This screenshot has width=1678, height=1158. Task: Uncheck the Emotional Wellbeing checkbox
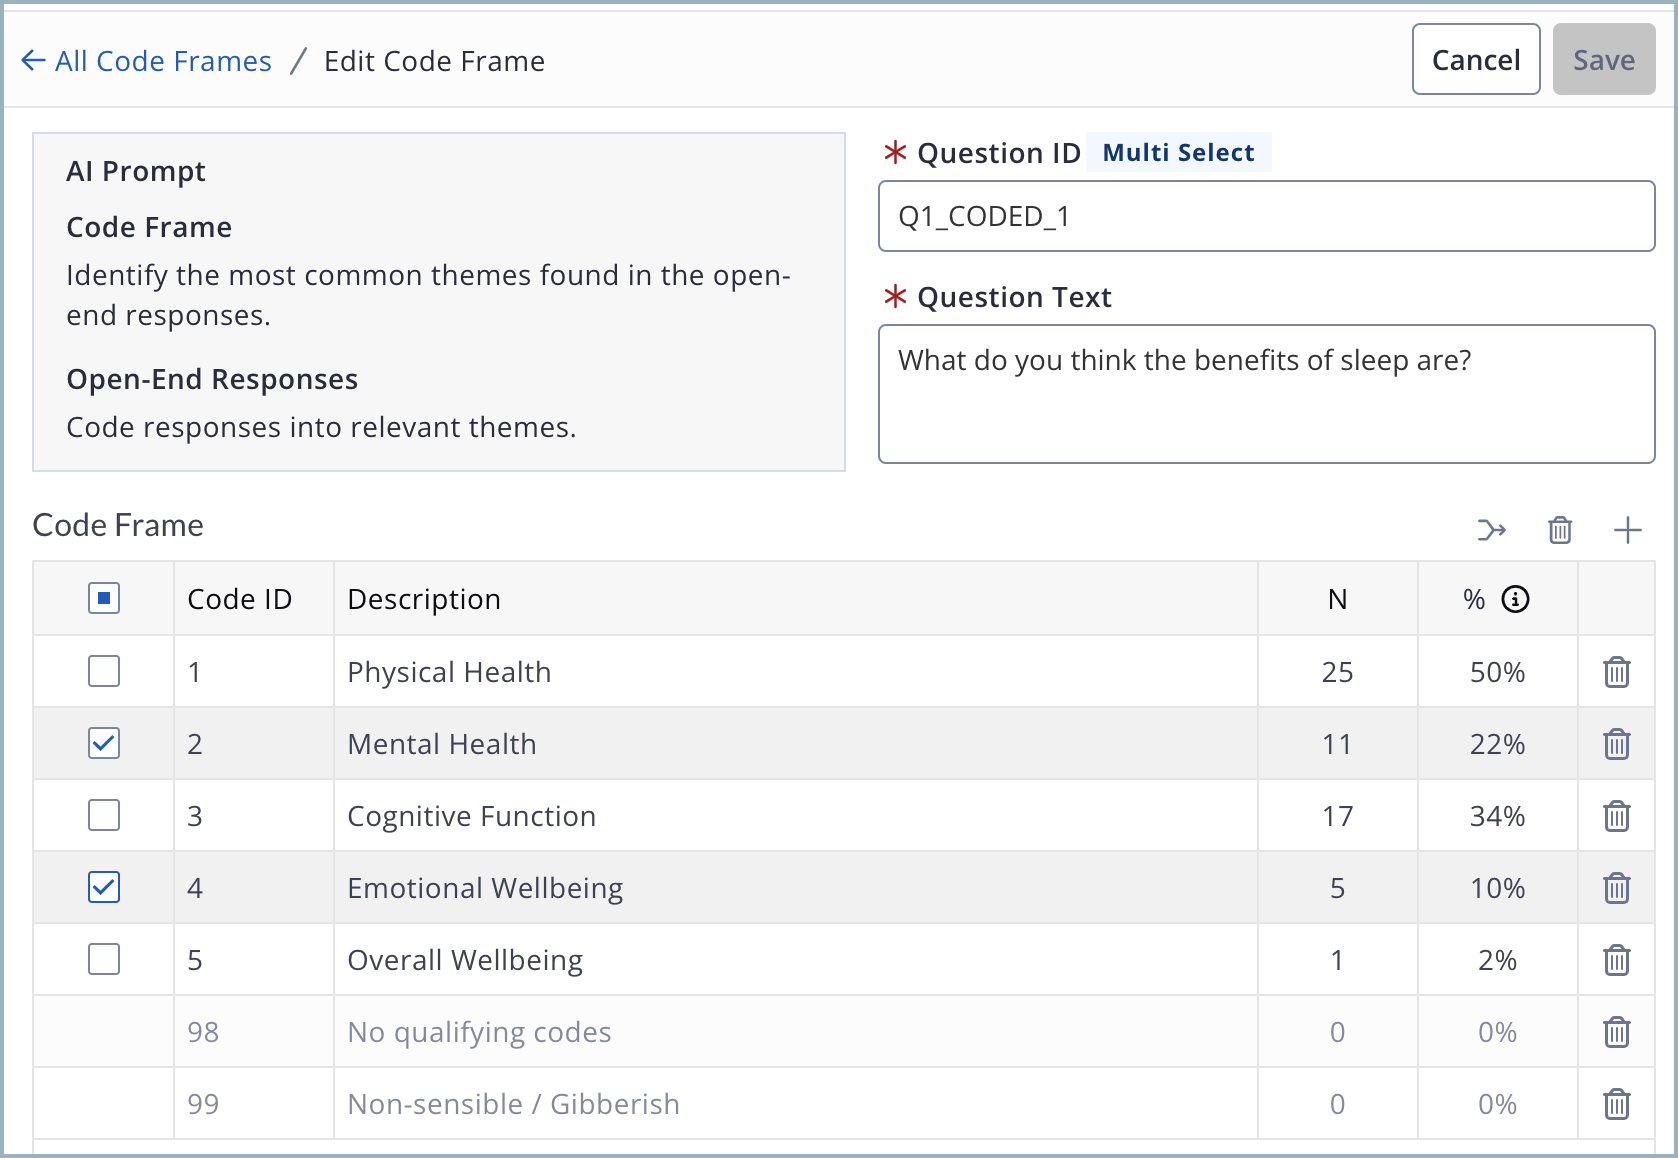104,887
